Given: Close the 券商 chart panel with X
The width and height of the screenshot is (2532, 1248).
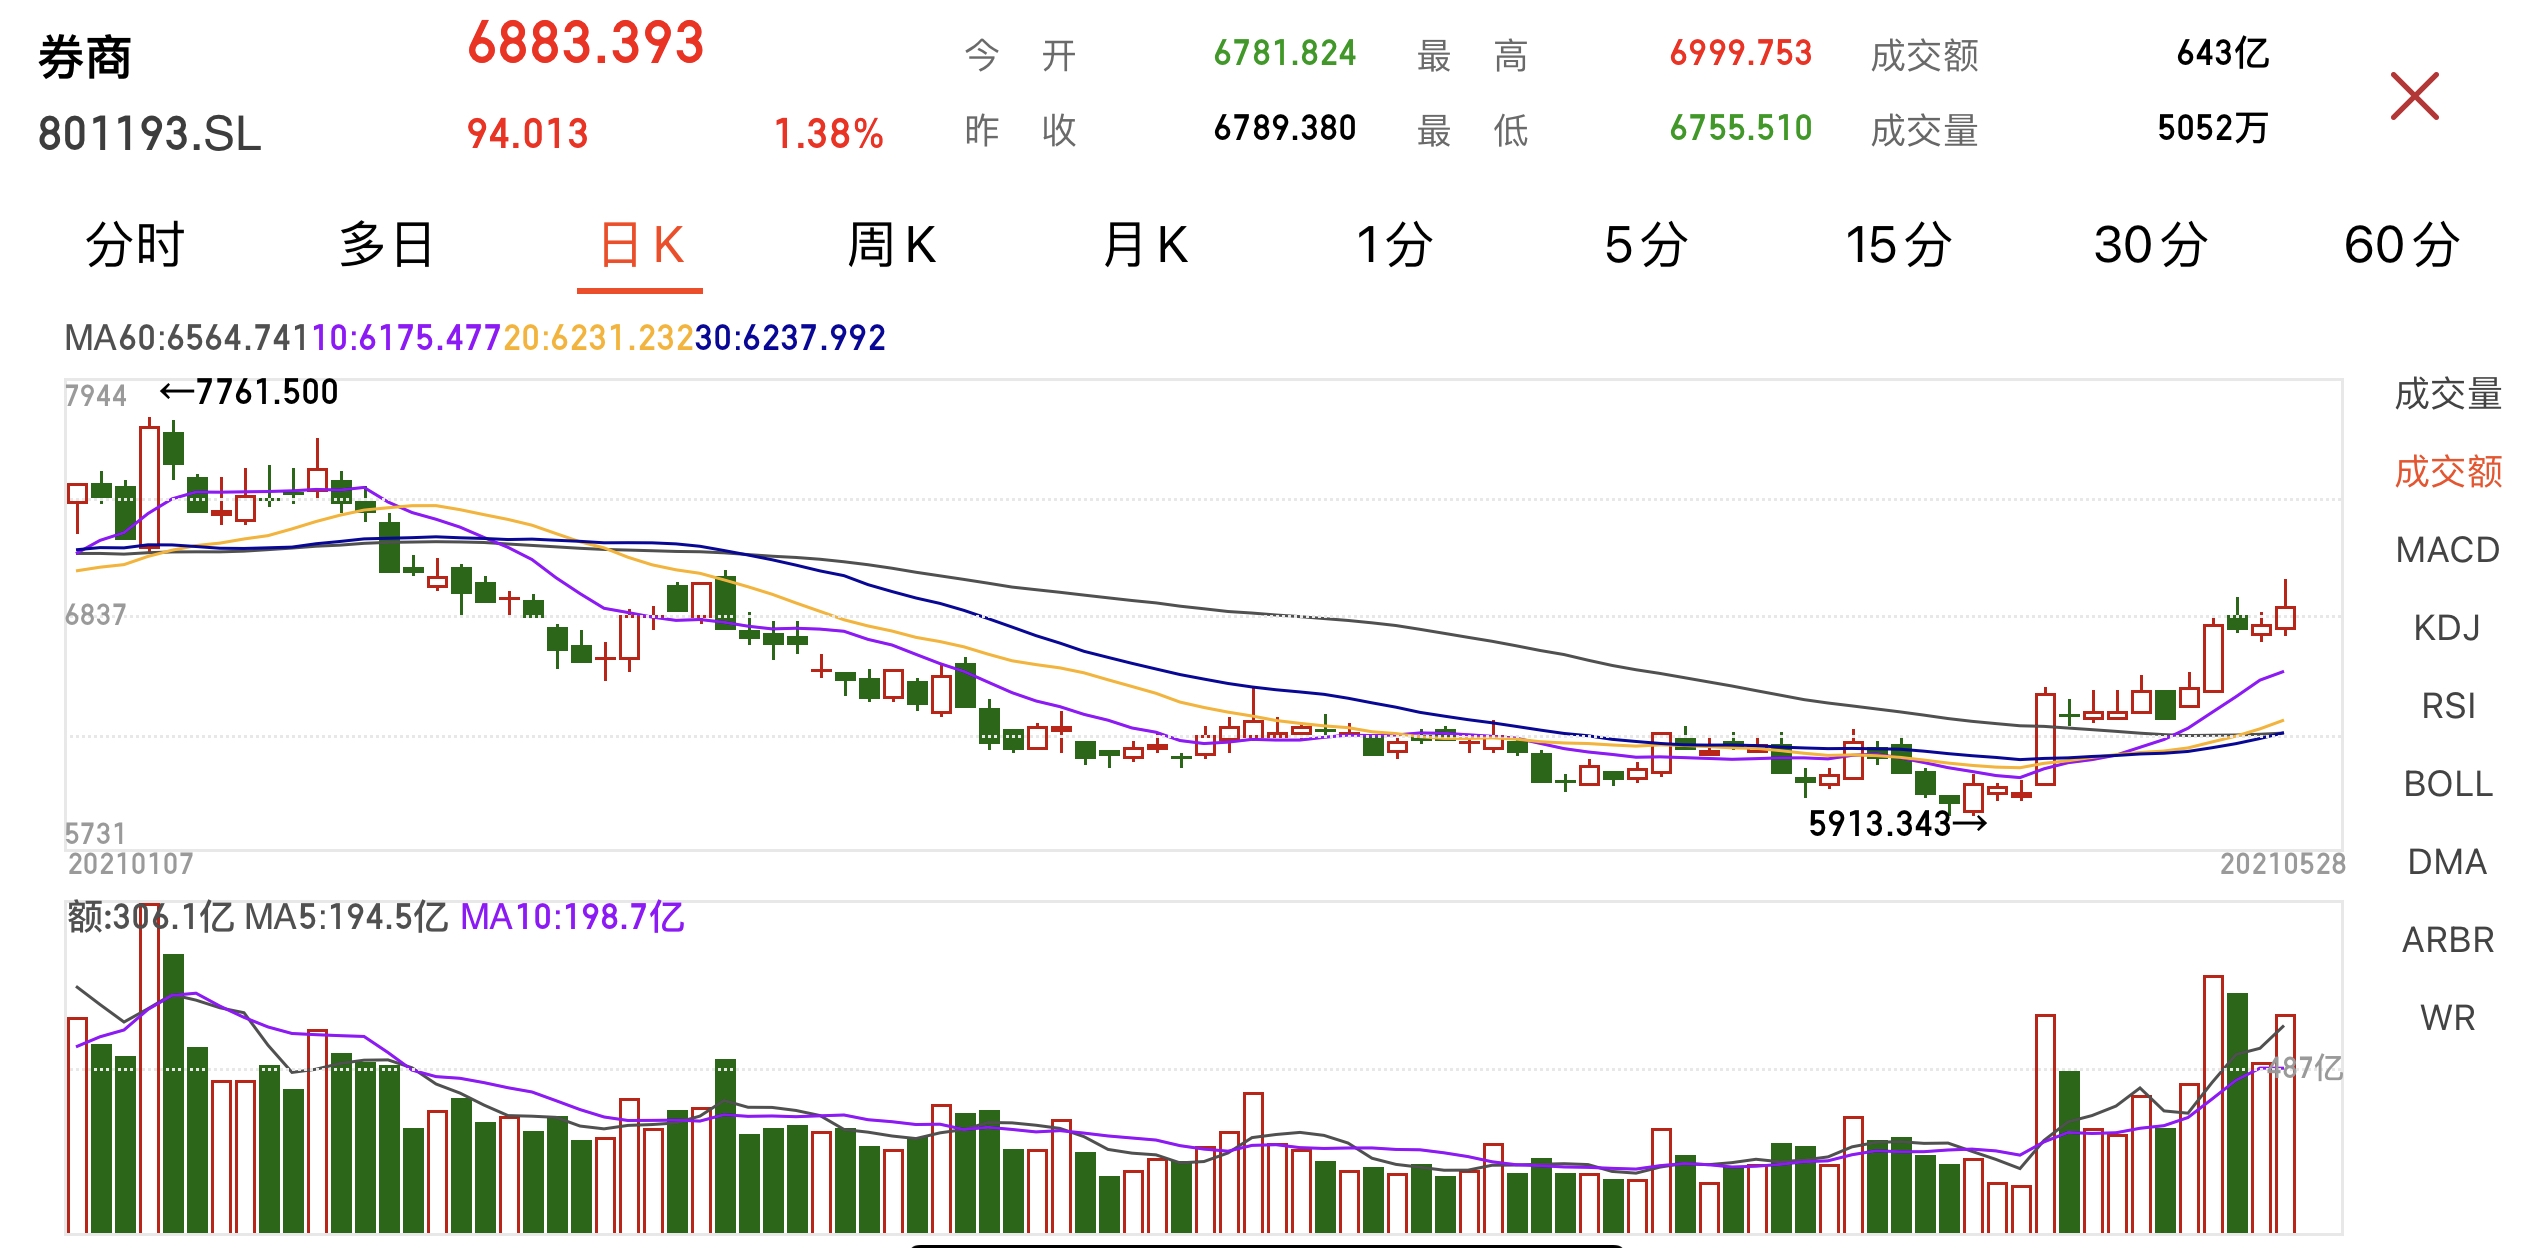Looking at the screenshot, I should [2414, 96].
